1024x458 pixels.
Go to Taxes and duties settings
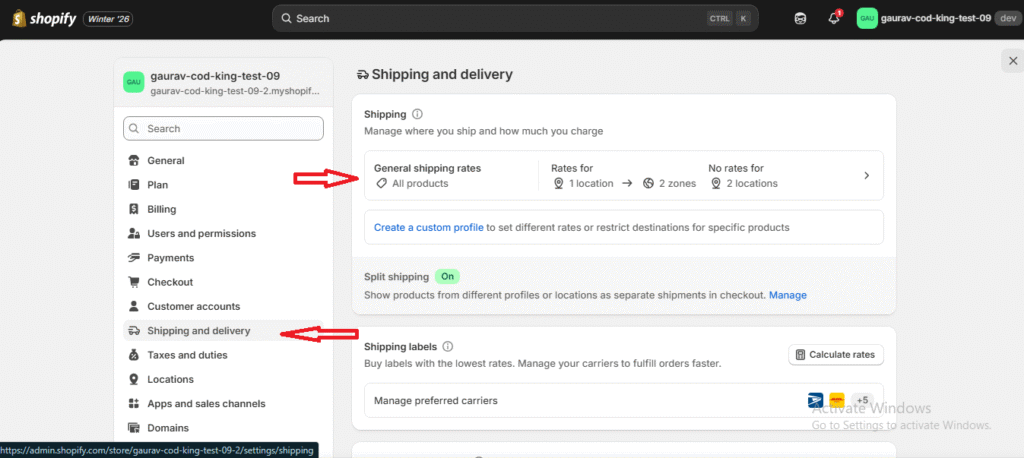[x=189, y=355]
